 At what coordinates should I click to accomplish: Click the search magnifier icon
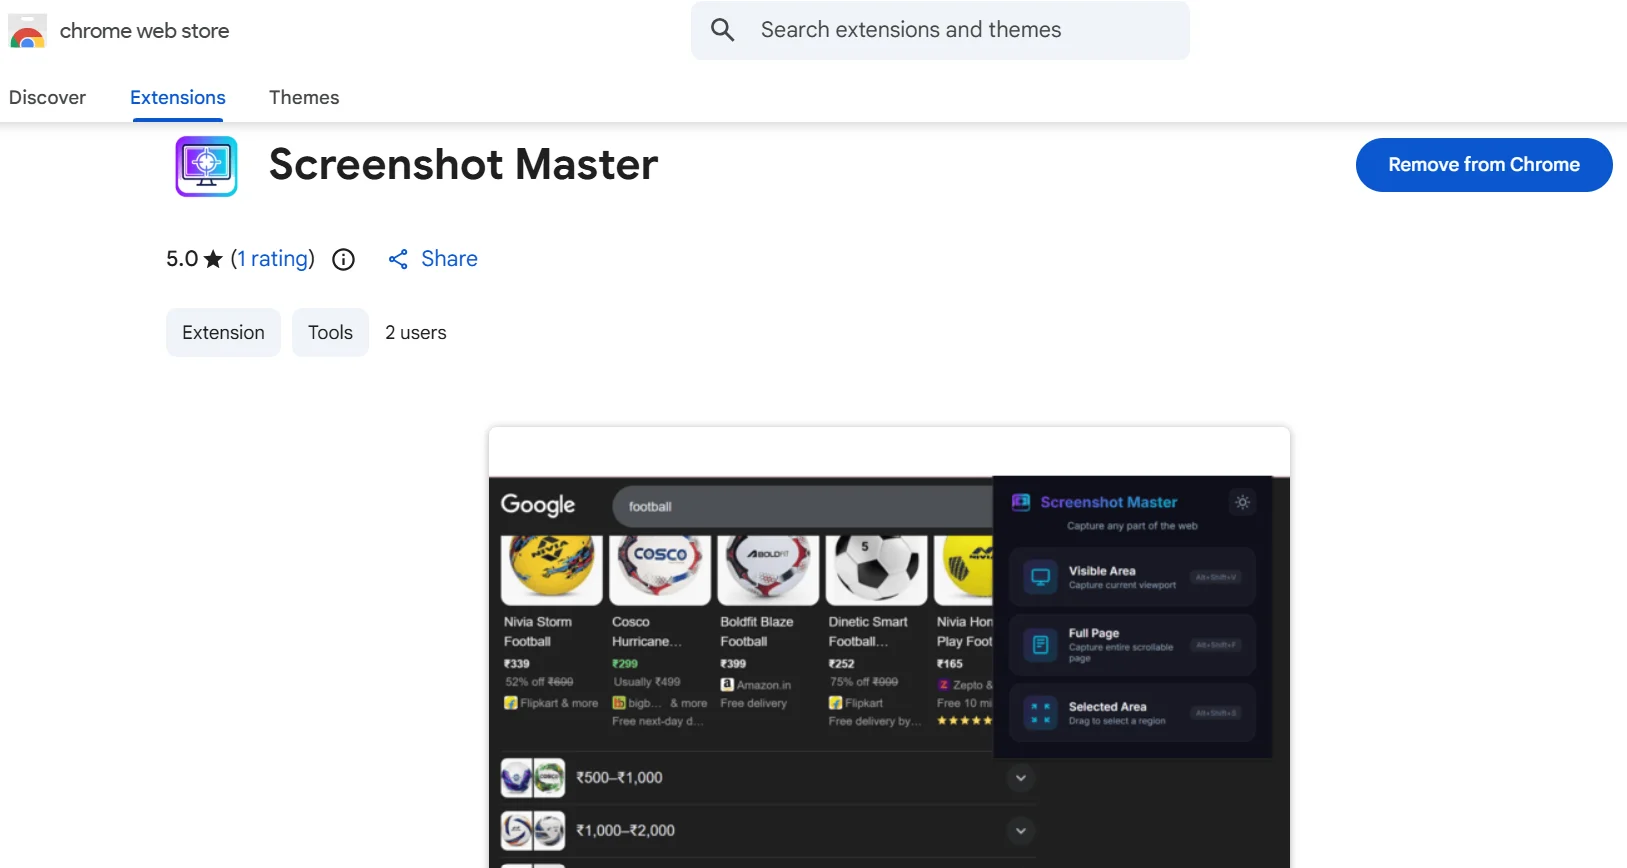tap(723, 30)
